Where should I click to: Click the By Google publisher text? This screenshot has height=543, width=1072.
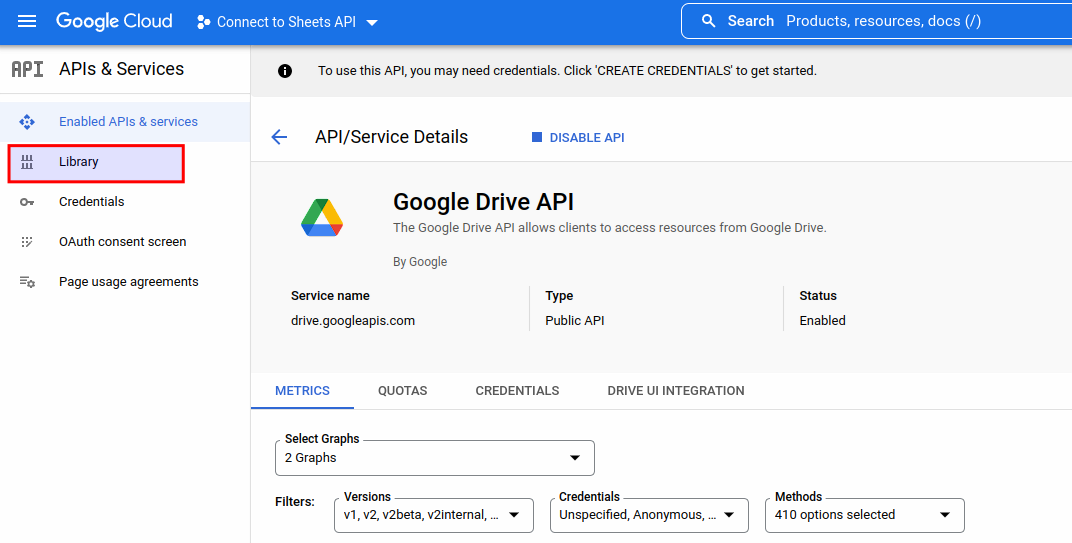(x=420, y=262)
